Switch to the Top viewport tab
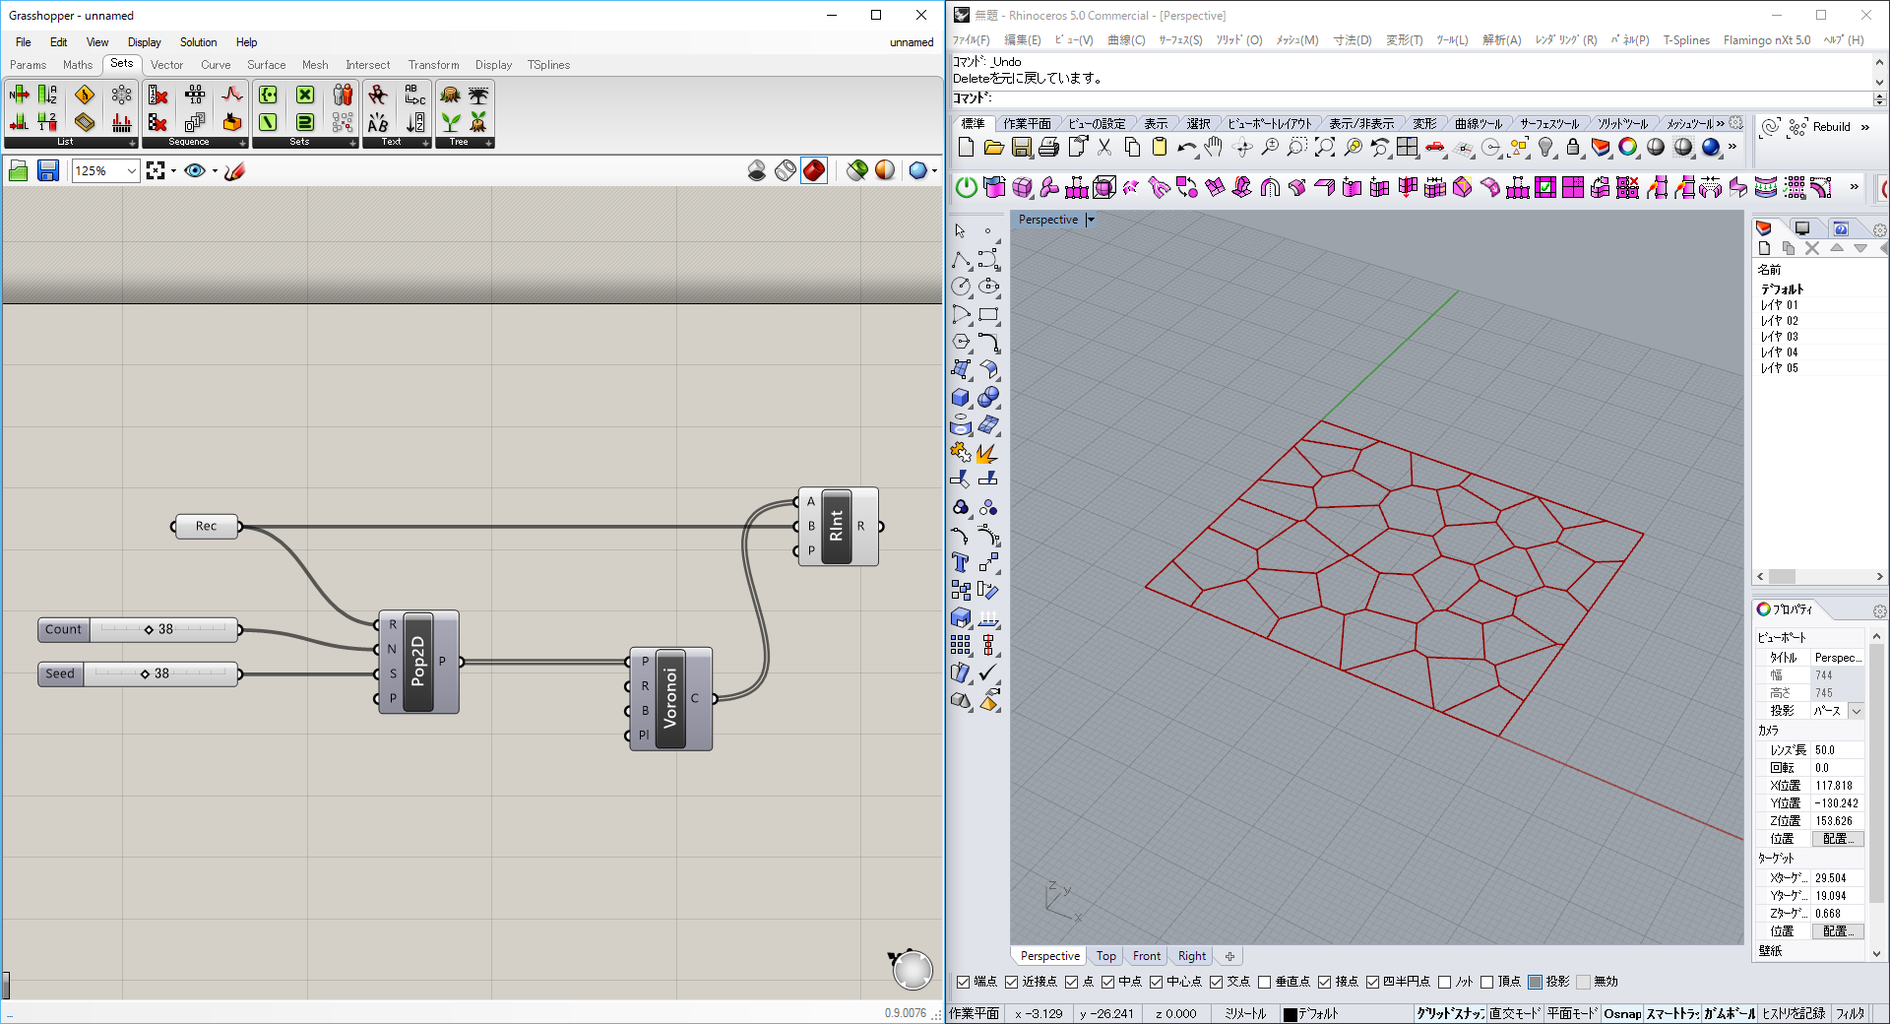Viewport: 1890px width, 1024px height. [x=1106, y=956]
